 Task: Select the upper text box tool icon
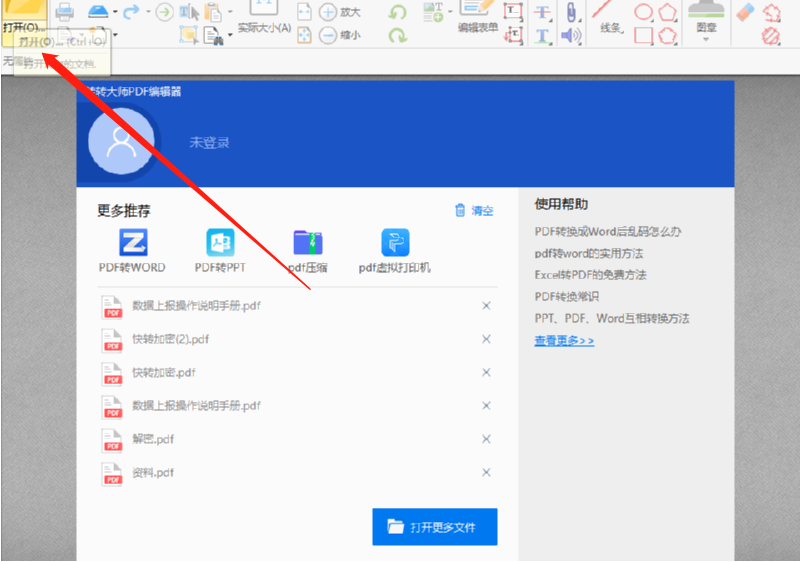point(513,12)
